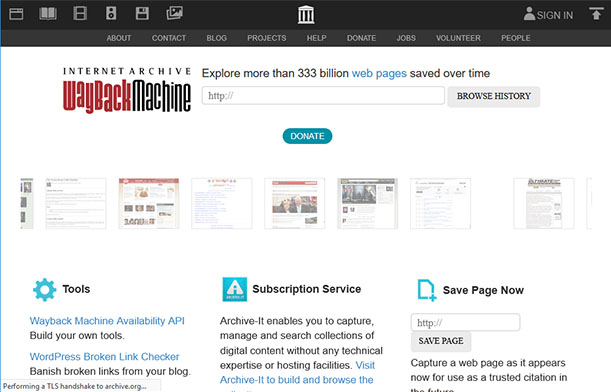Open the Images icon
This screenshot has width=611, height=392.
point(174,13)
